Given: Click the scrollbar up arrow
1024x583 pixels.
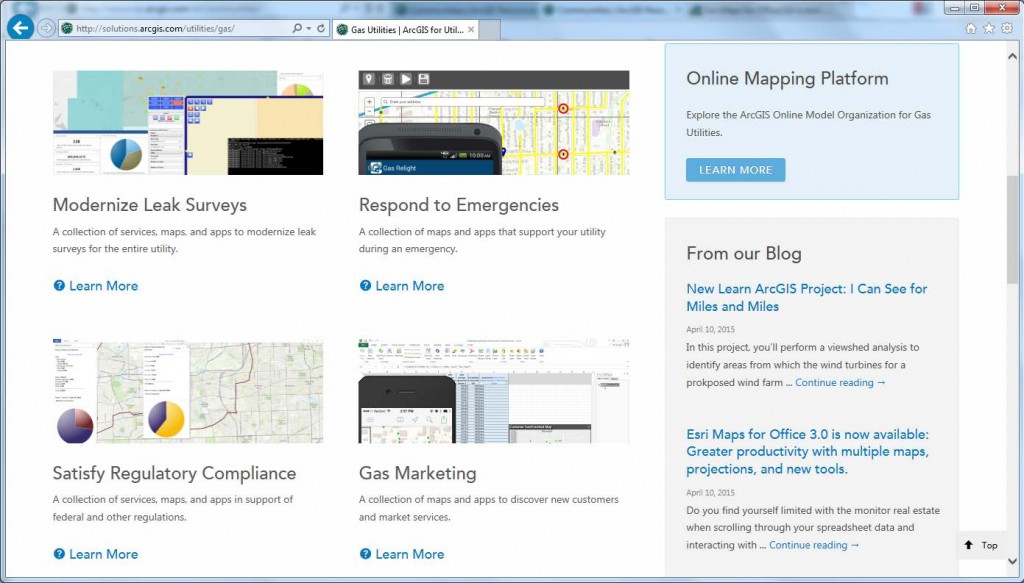Looking at the screenshot, I should click(1012, 56).
